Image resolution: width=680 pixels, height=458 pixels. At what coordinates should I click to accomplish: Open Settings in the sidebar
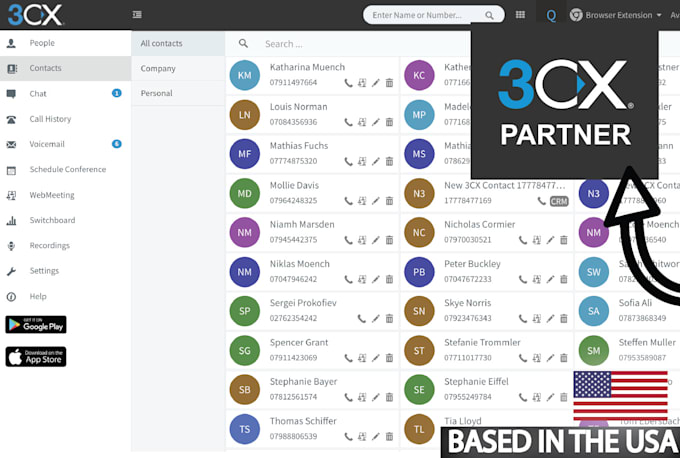coord(65,271)
